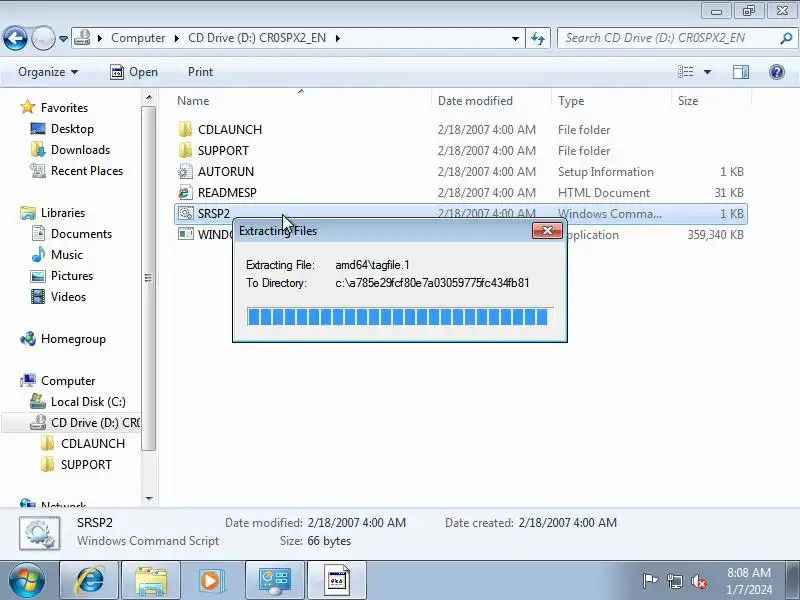Image resolution: width=800 pixels, height=600 pixels.
Task: Change your view icon button
Action: (x=686, y=72)
